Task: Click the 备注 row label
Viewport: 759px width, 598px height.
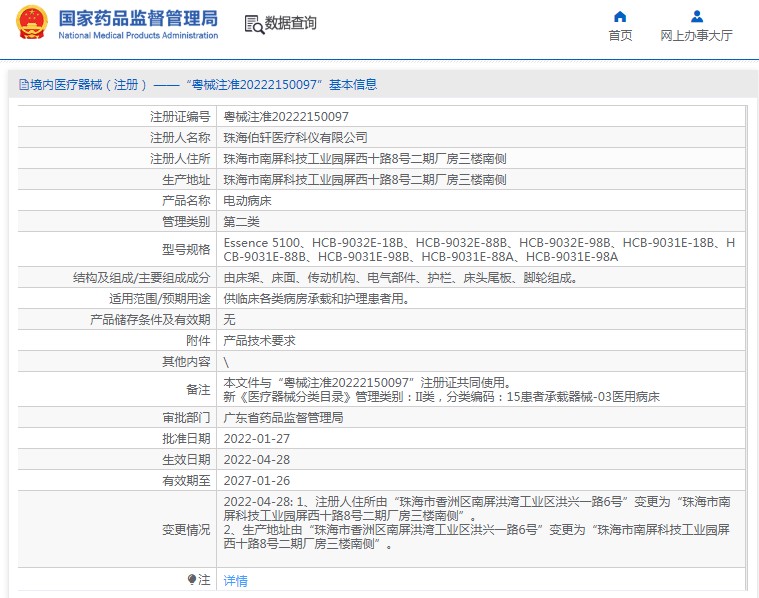Action: tap(198, 390)
